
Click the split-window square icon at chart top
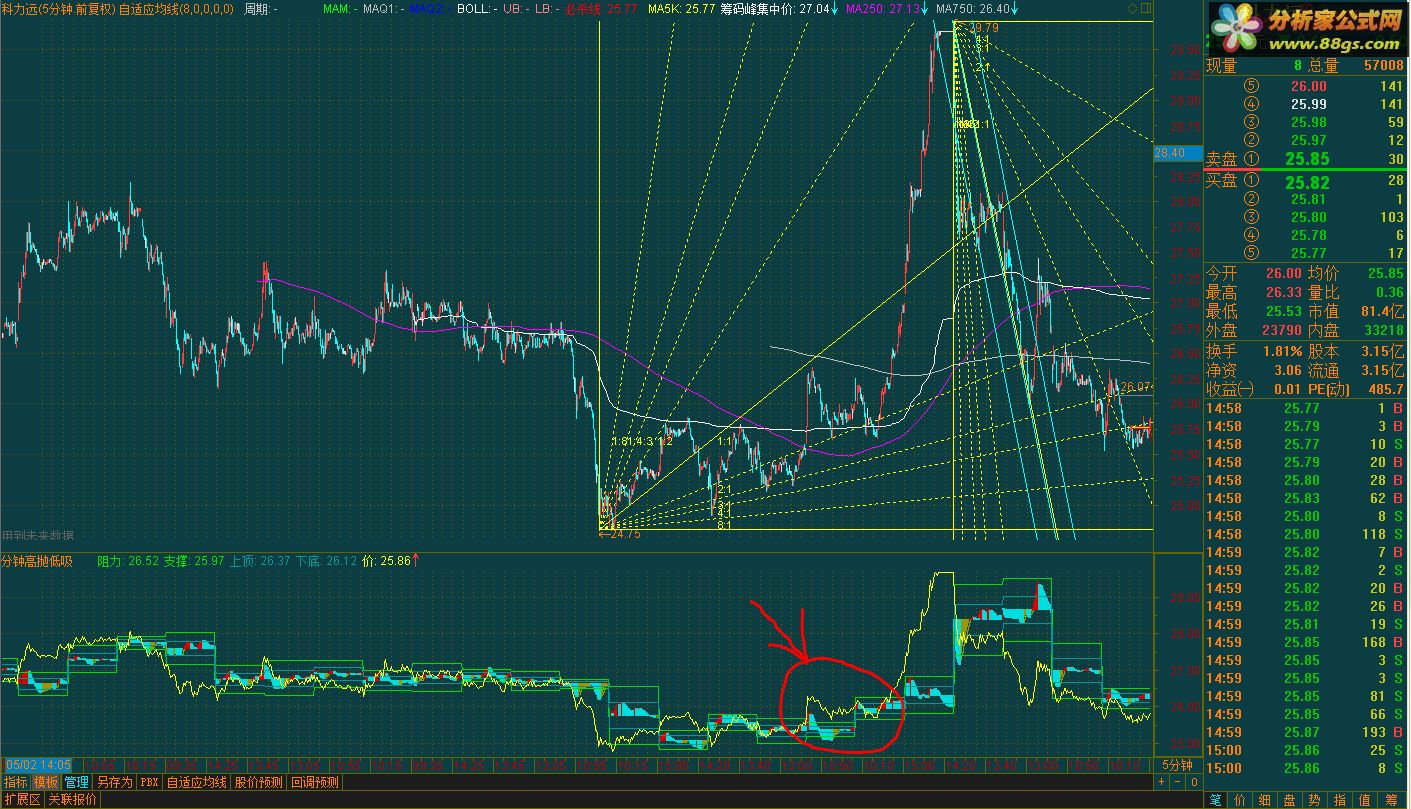pos(1146,9)
